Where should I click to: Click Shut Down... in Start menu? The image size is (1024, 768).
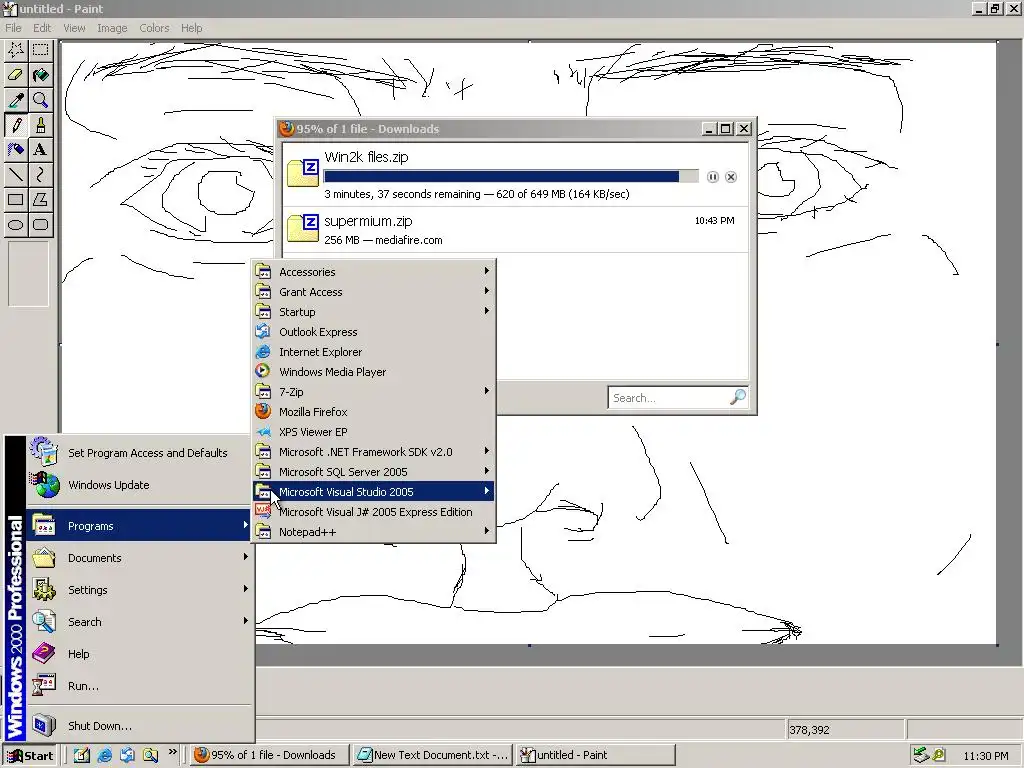click(139, 726)
